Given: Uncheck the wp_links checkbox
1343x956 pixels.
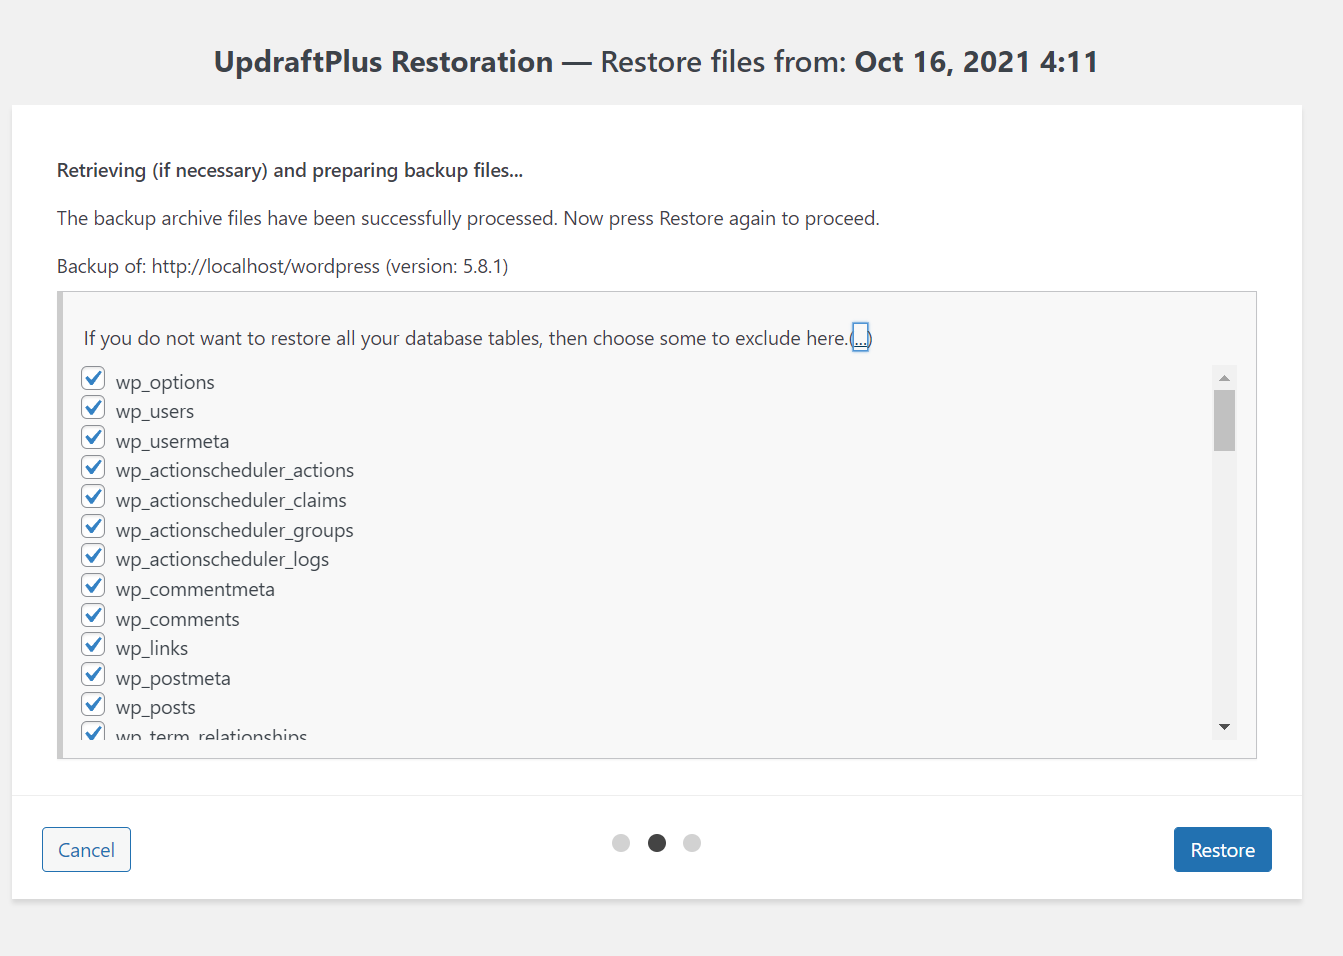Looking at the screenshot, I should click(94, 644).
